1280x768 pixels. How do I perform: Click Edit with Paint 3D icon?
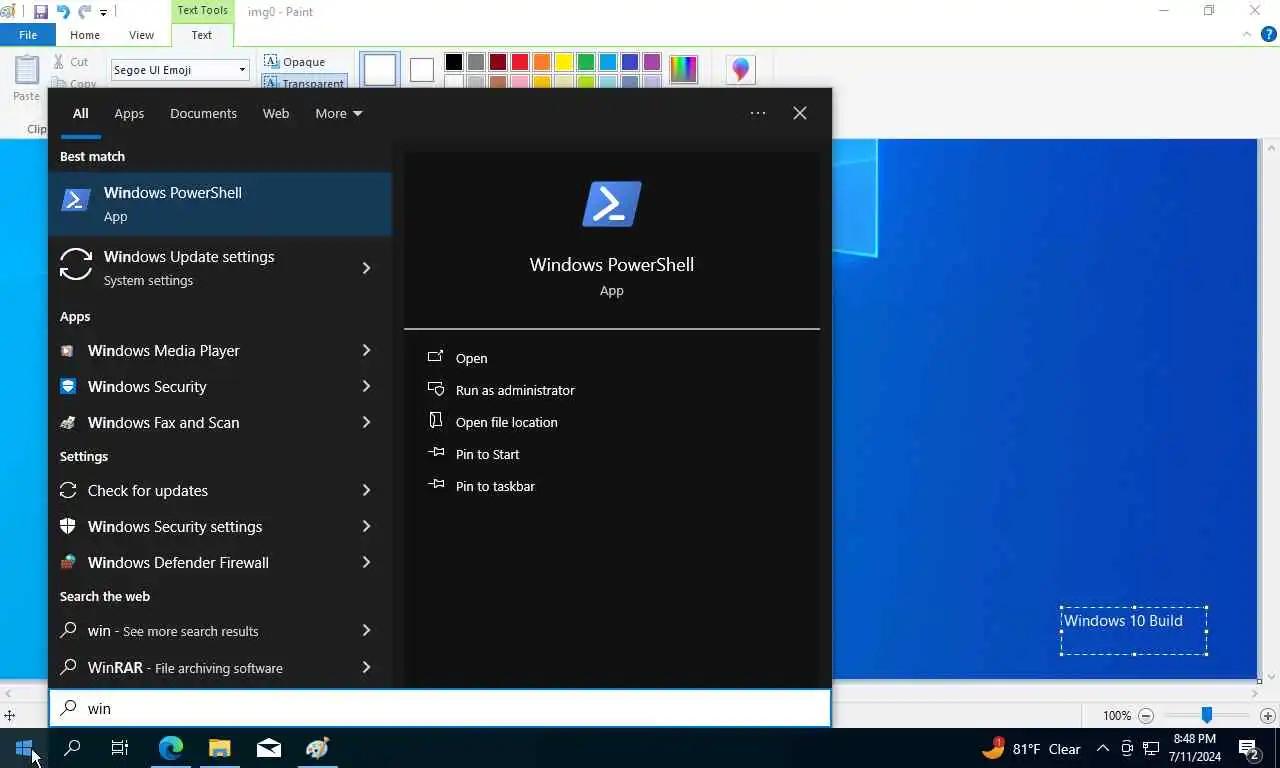click(x=740, y=69)
